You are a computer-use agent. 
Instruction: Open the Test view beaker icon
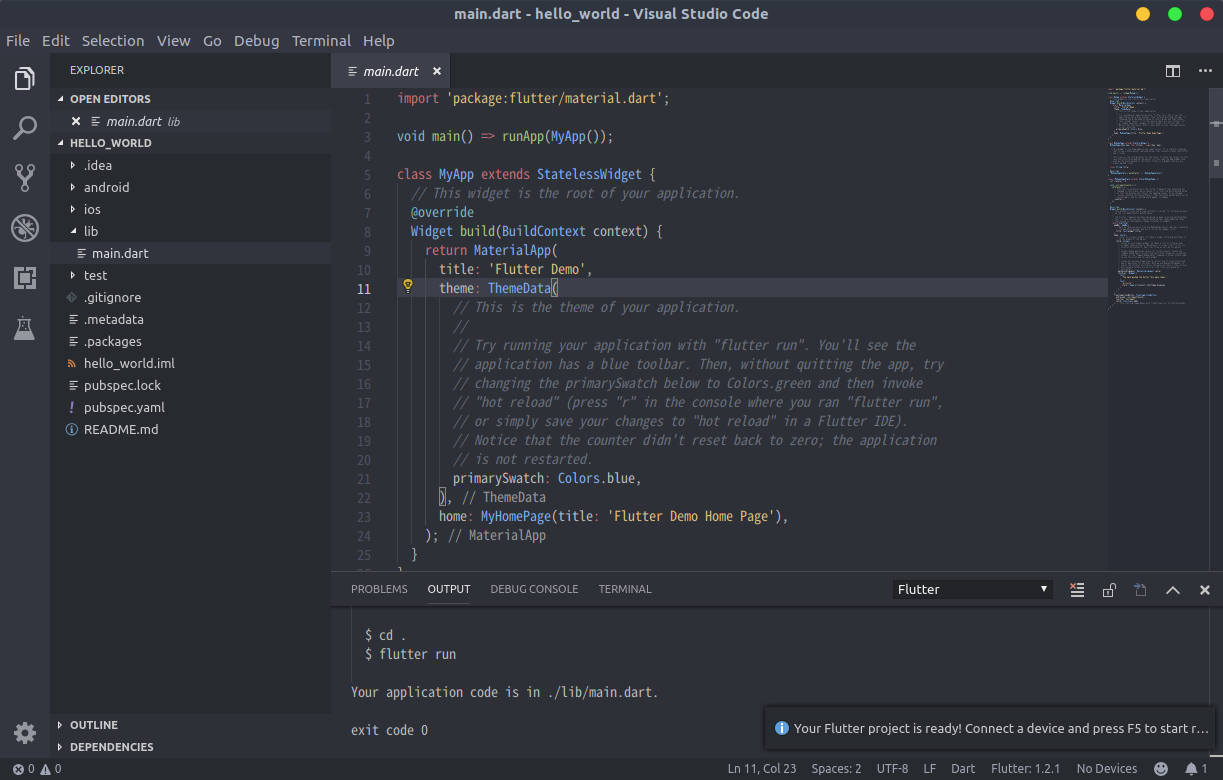(25, 328)
